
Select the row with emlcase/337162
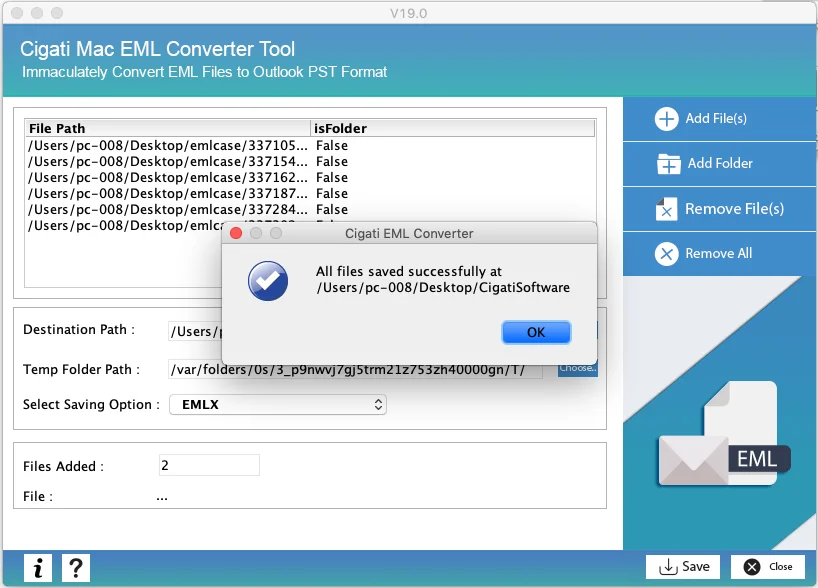(310, 177)
